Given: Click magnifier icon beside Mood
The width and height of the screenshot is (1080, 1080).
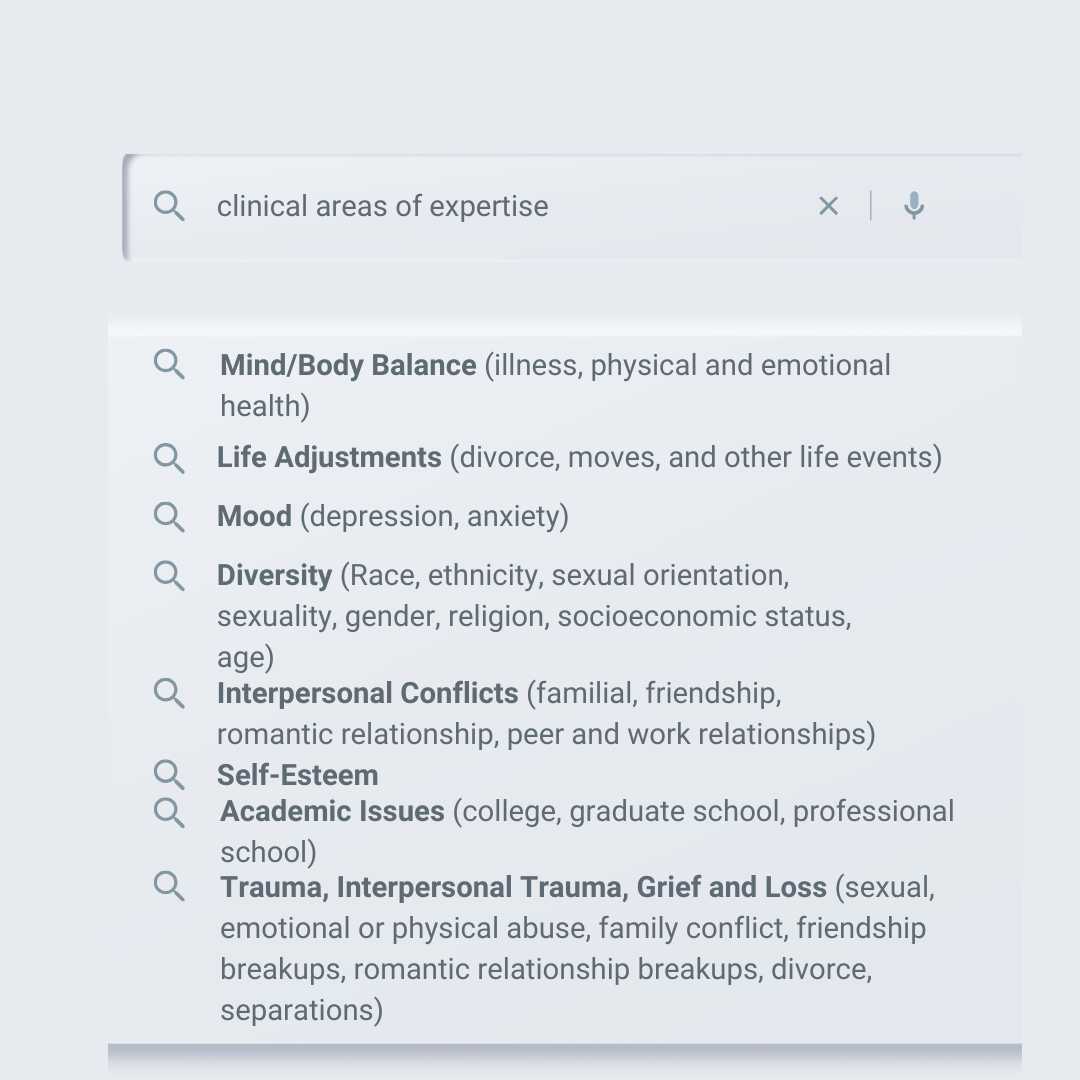Looking at the screenshot, I should pyautogui.click(x=169, y=517).
